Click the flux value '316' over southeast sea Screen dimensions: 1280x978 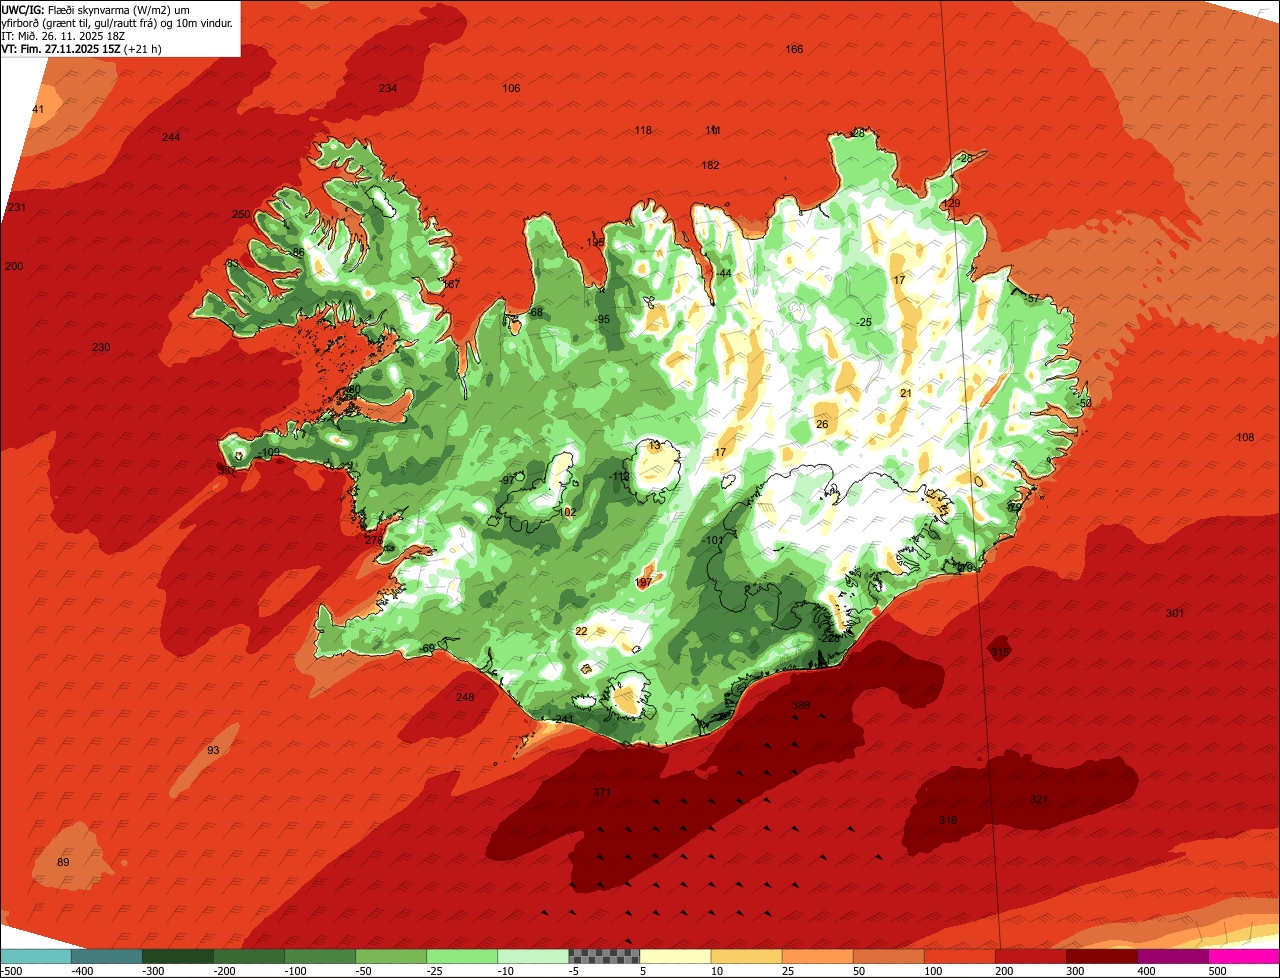click(948, 820)
